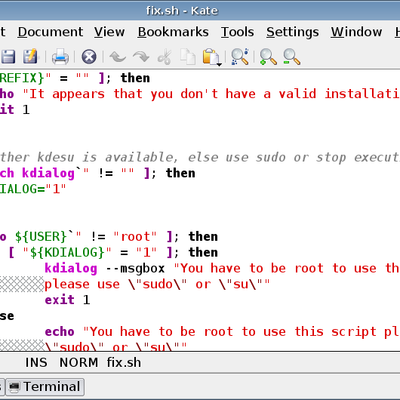Click the purple 'echo' keyword near the bottom
The image size is (400, 400).
[60, 332]
